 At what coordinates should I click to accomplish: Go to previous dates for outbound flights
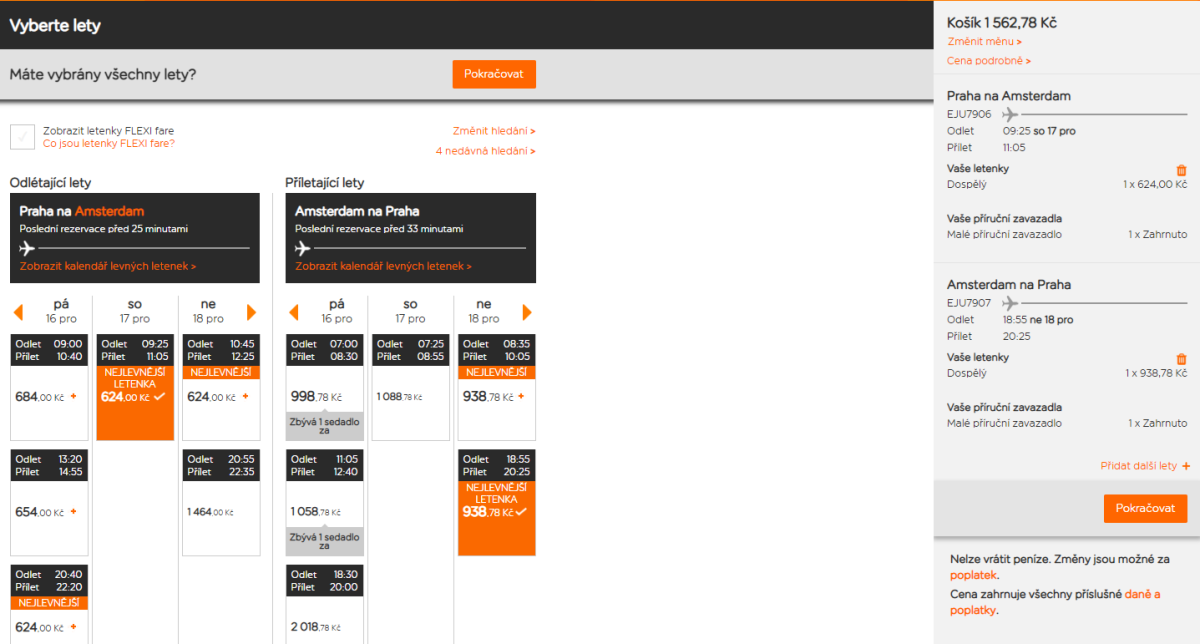click(18, 312)
